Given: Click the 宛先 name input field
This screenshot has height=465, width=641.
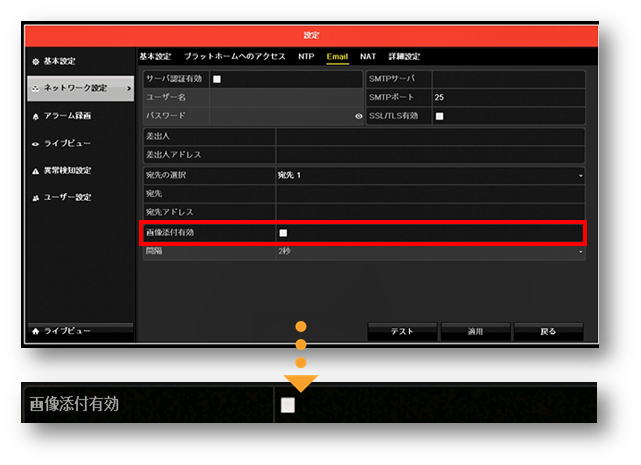Looking at the screenshot, I should pos(430,193).
